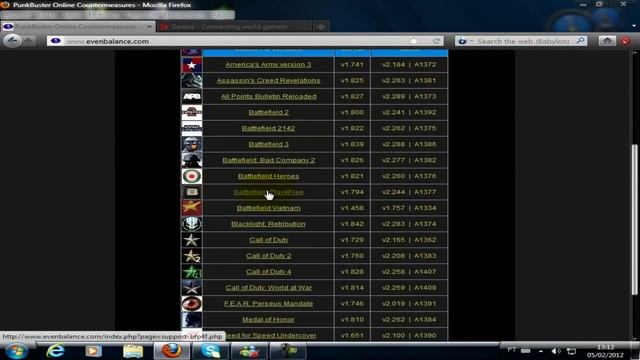Screen dimensions: 640x360
Task: Show hidden system tray icons
Action: tap(541, 351)
